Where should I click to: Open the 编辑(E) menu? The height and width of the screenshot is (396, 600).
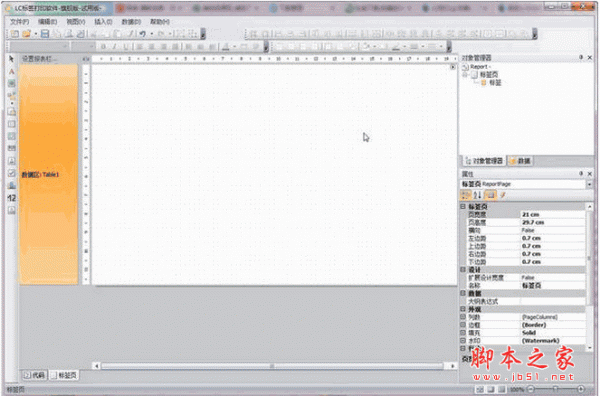[x=47, y=22]
